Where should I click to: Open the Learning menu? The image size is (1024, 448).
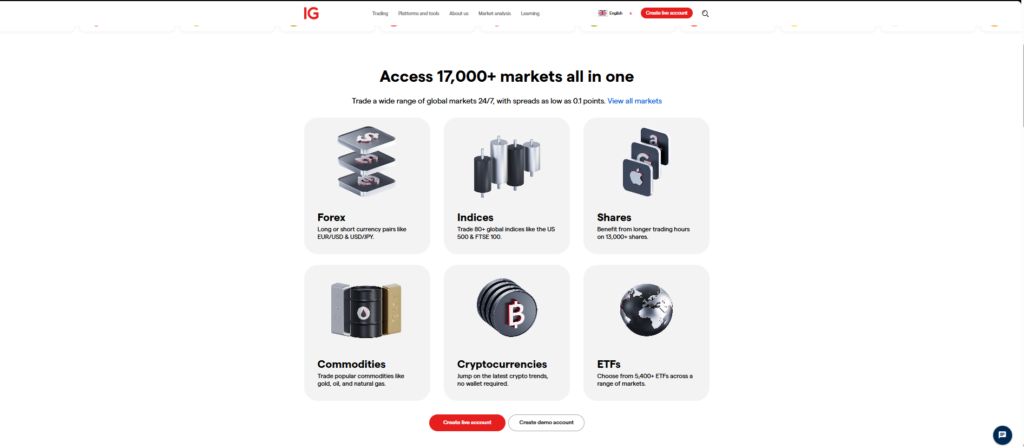pyautogui.click(x=530, y=13)
